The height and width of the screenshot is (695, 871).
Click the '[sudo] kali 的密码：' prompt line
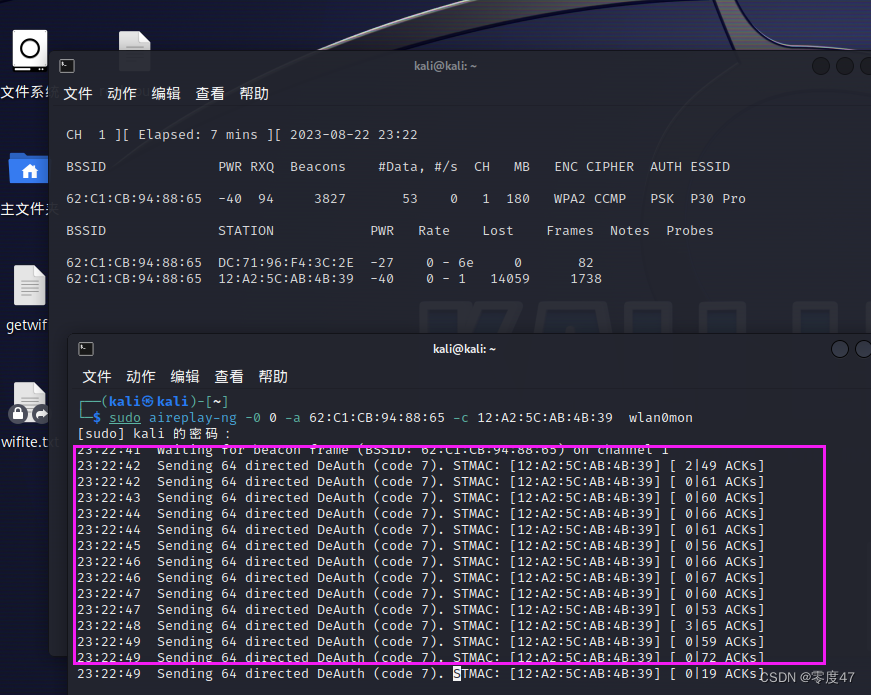click(x=154, y=434)
